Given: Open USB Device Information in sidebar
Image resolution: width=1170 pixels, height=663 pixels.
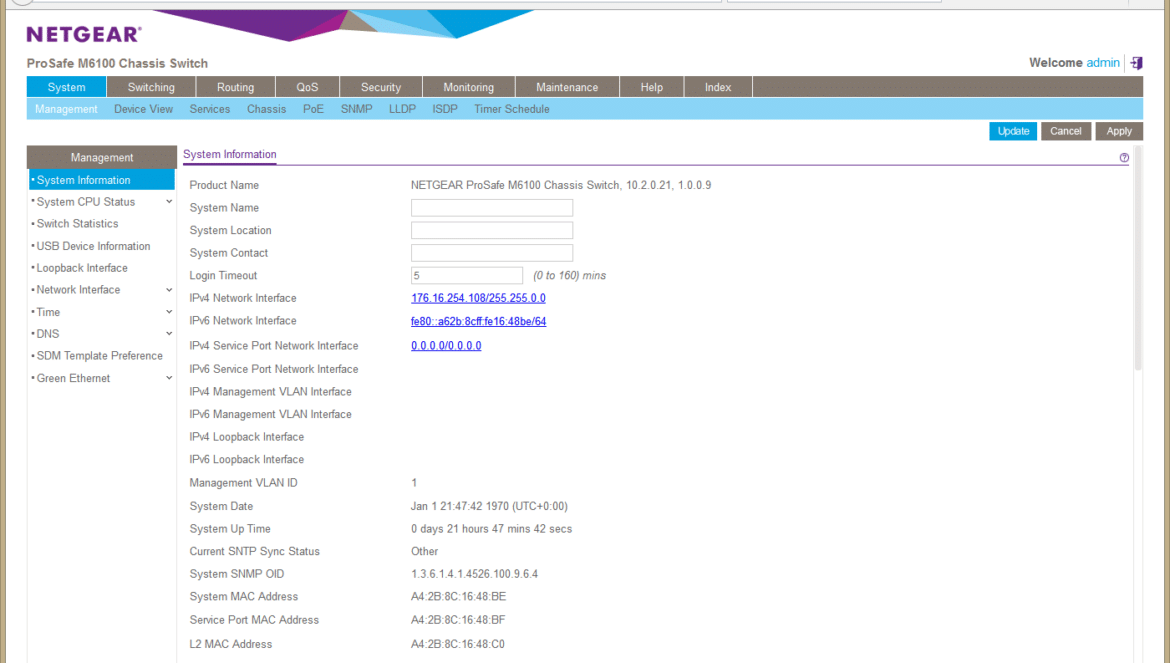Looking at the screenshot, I should pyautogui.click(x=93, y=246).
